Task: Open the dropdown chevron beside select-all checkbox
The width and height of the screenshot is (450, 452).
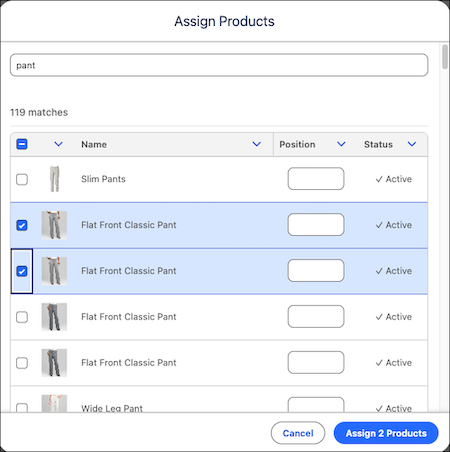Action: [58, 144]
